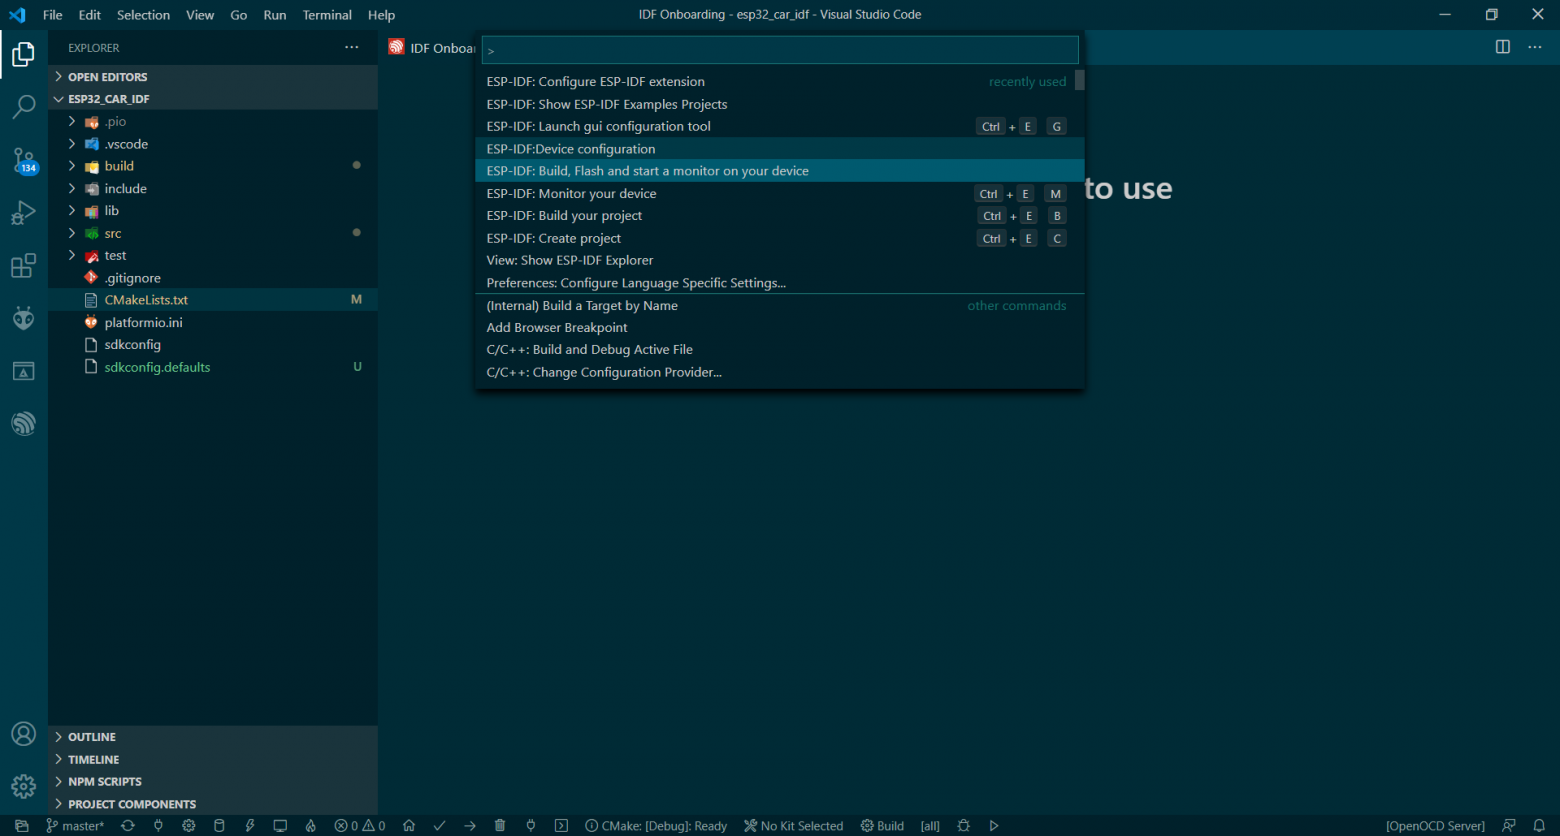Expand the OUTLINE section

point(213,737)
